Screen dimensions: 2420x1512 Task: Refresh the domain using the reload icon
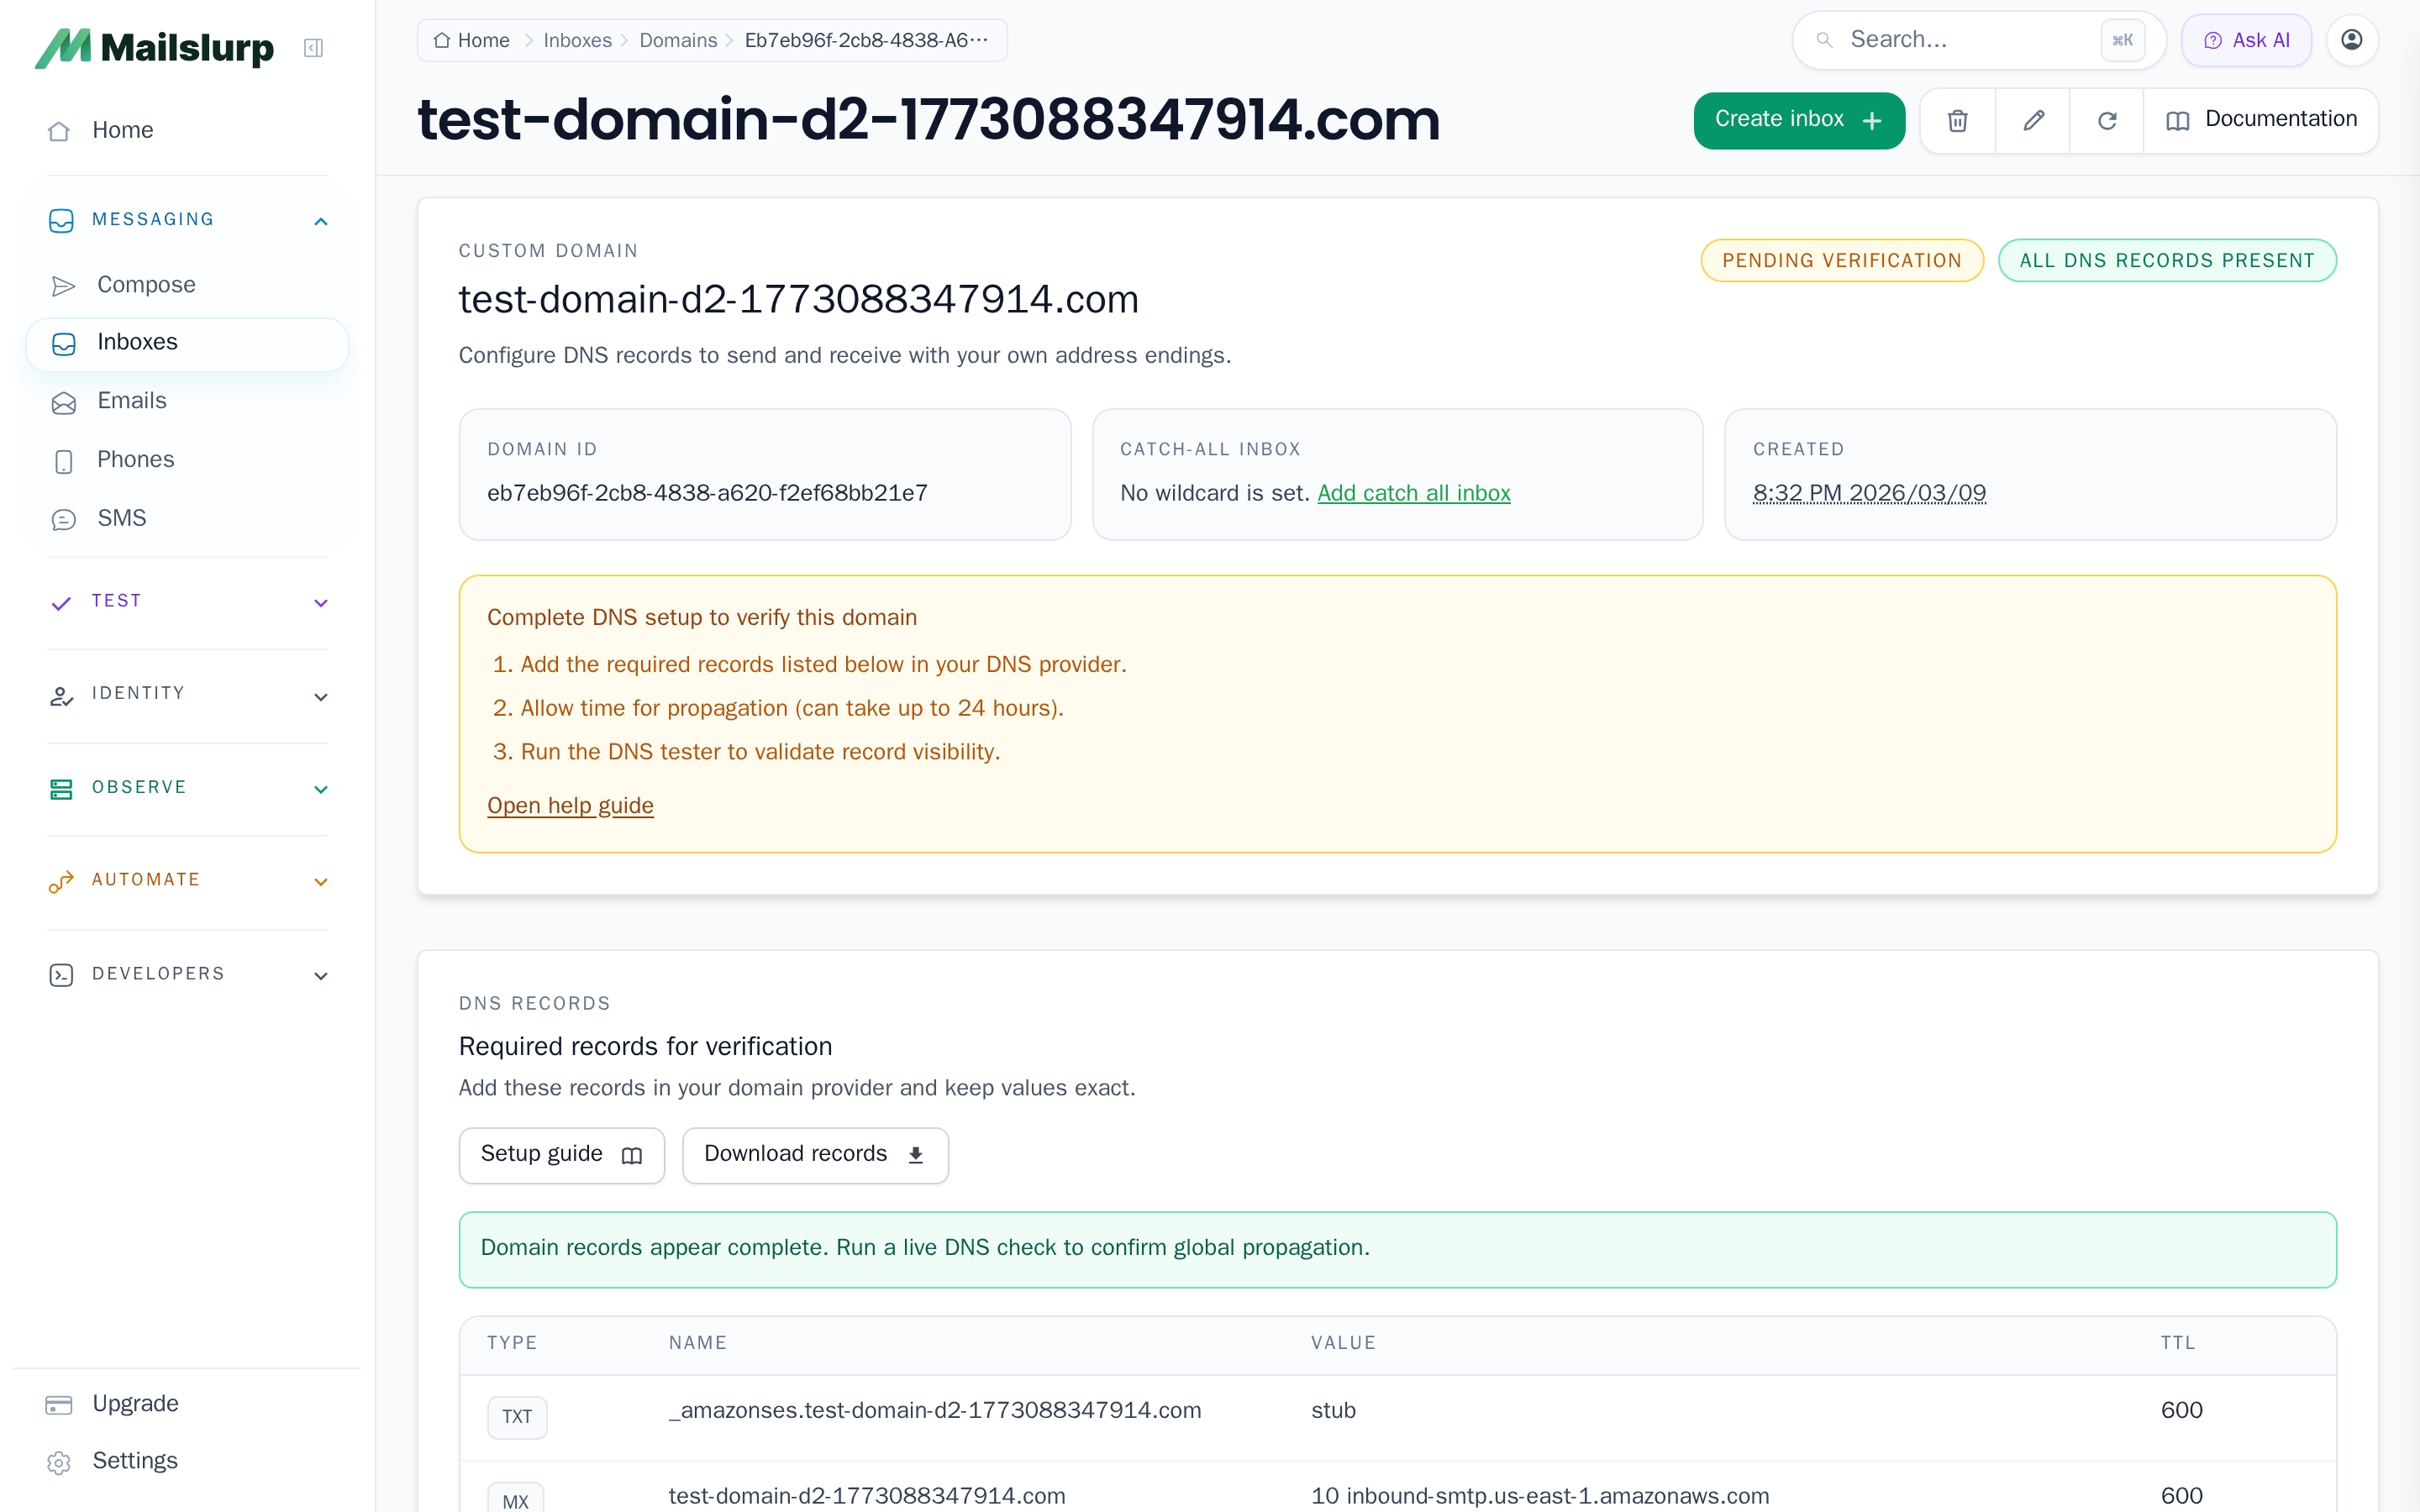pos(2107,120)
